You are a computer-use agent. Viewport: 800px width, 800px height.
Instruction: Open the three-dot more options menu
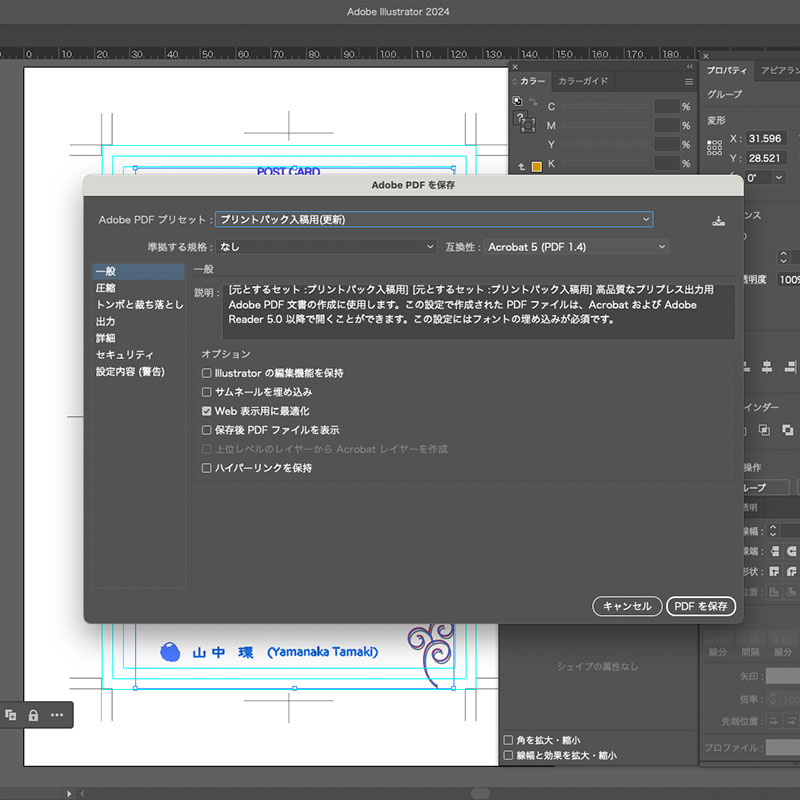[56, 715]
